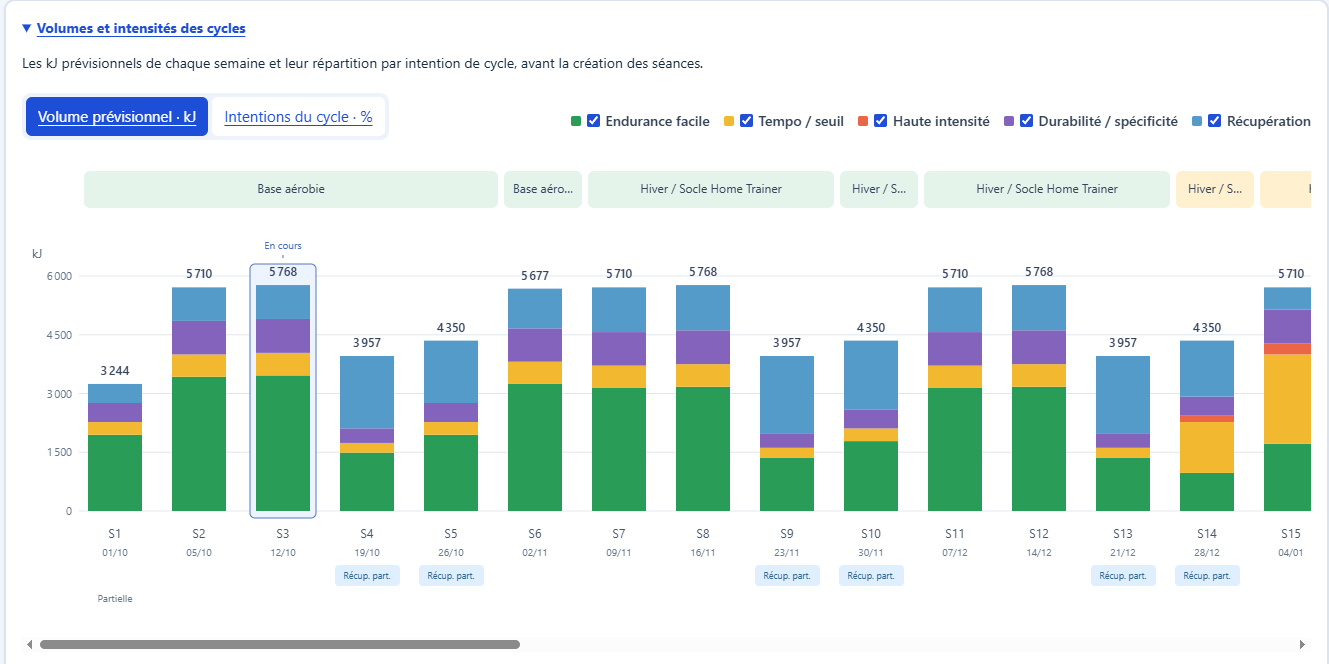Click the purple Durabilité / spécificité legend swatch
The width and height of the screenshot is (1329, 664).
[1008, 121]
